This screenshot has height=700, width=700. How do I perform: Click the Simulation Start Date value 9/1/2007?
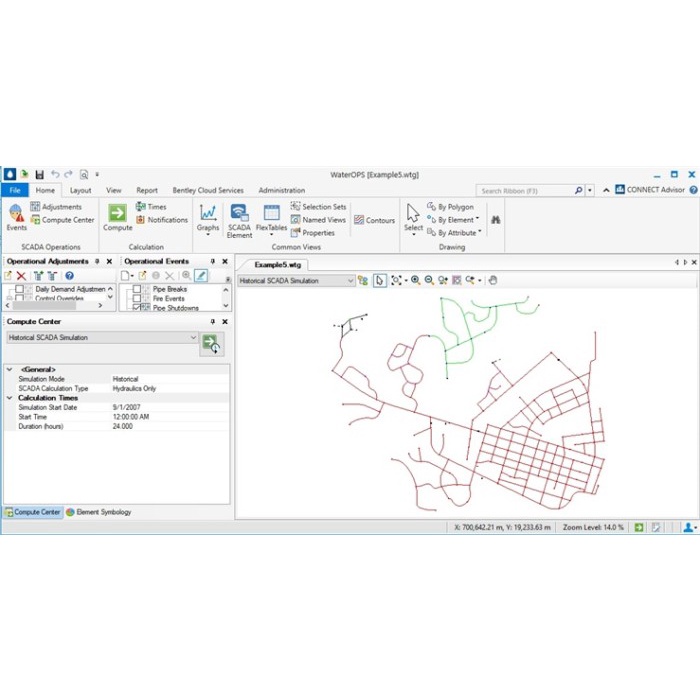[126, 407]
